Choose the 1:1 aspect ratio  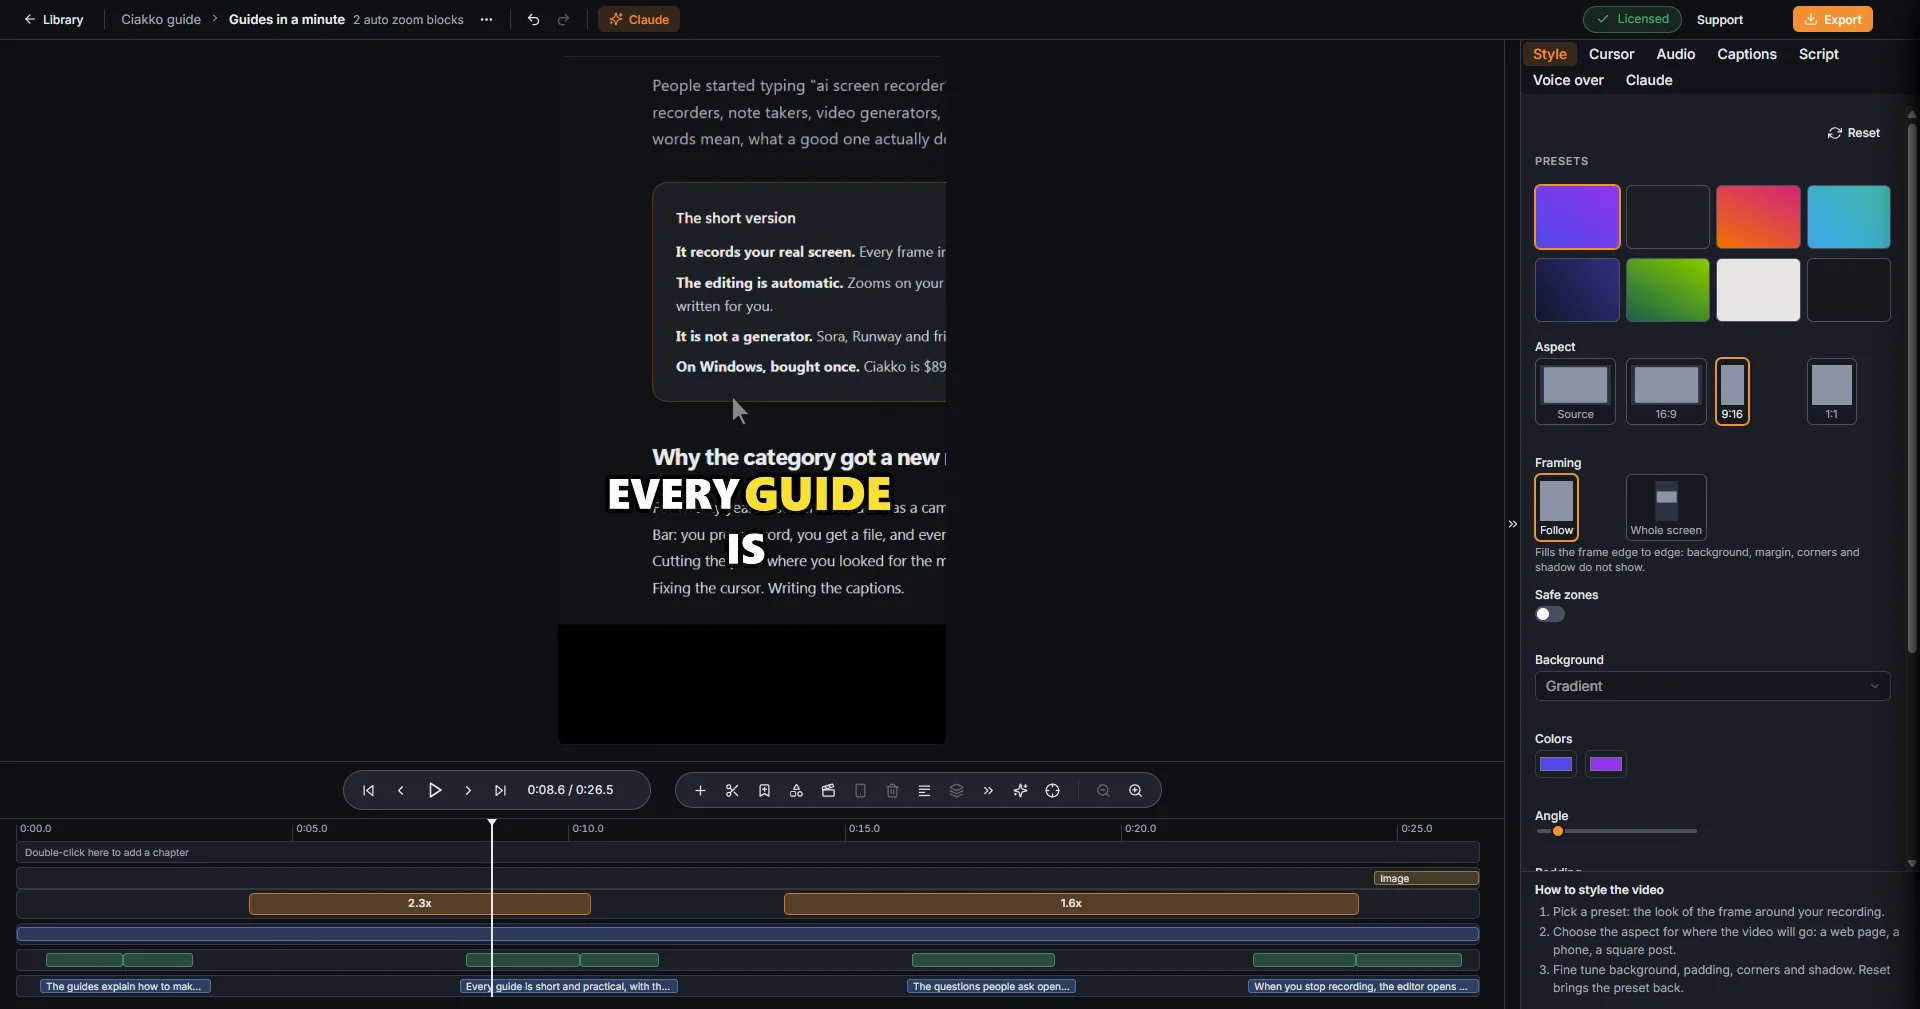(x=1832, y=391)
